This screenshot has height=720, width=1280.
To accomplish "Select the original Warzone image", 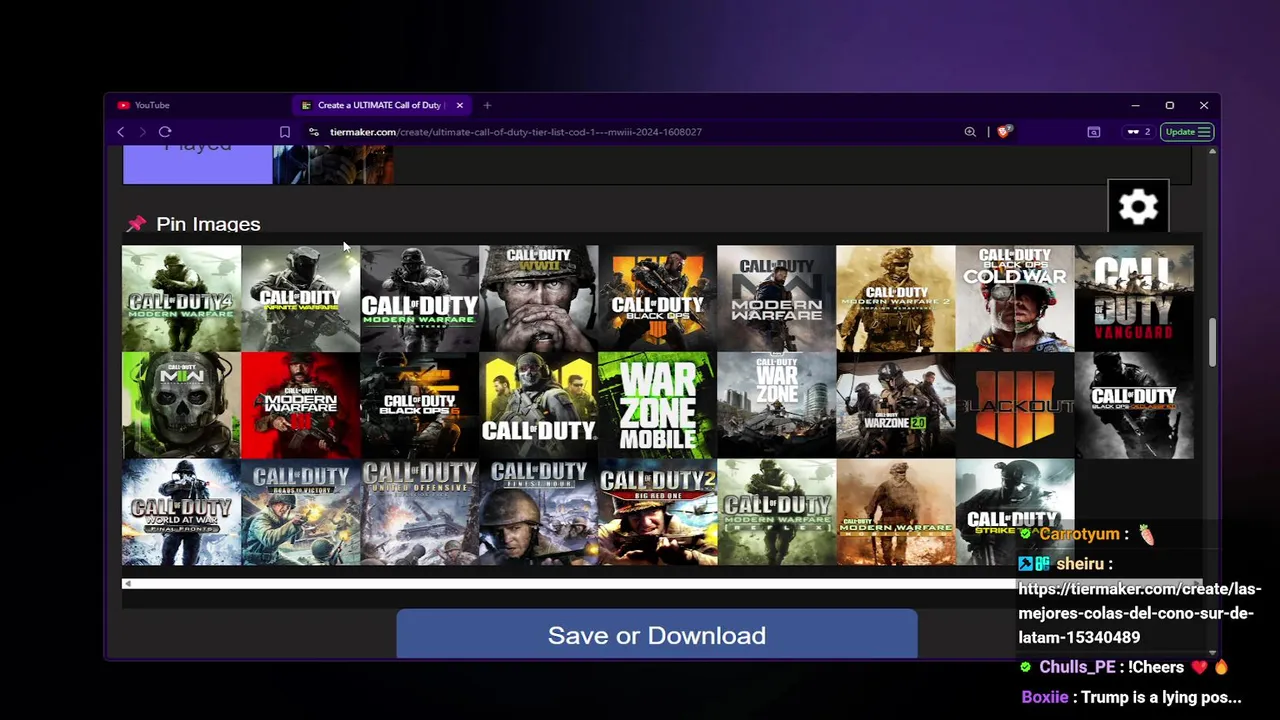I will pos(776,405).
